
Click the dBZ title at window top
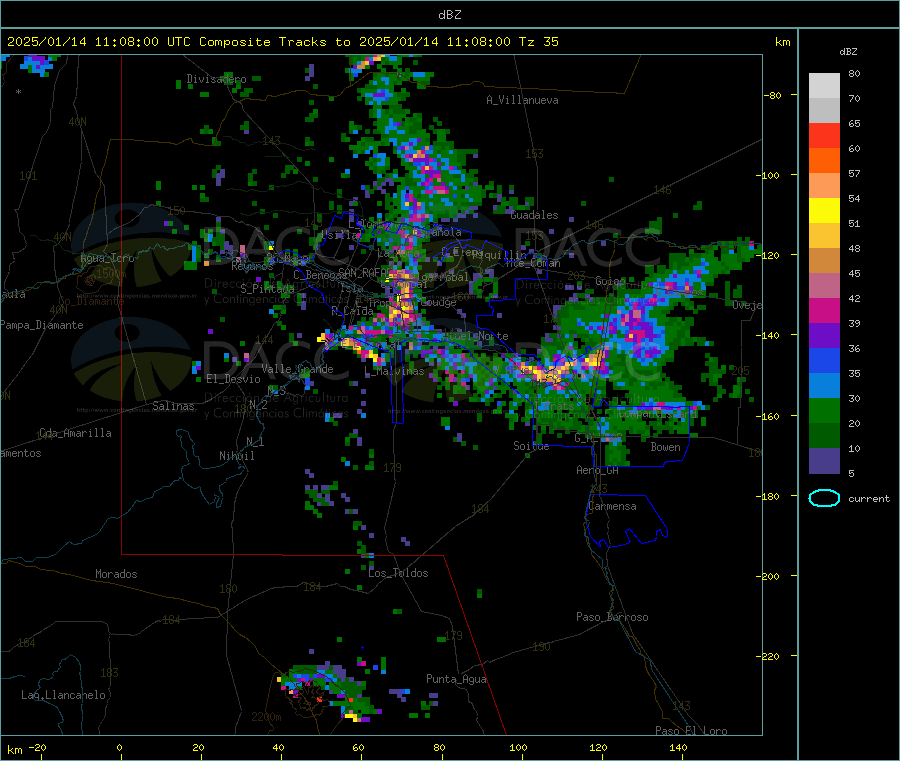pyautogui.click(x=449, y=15)
